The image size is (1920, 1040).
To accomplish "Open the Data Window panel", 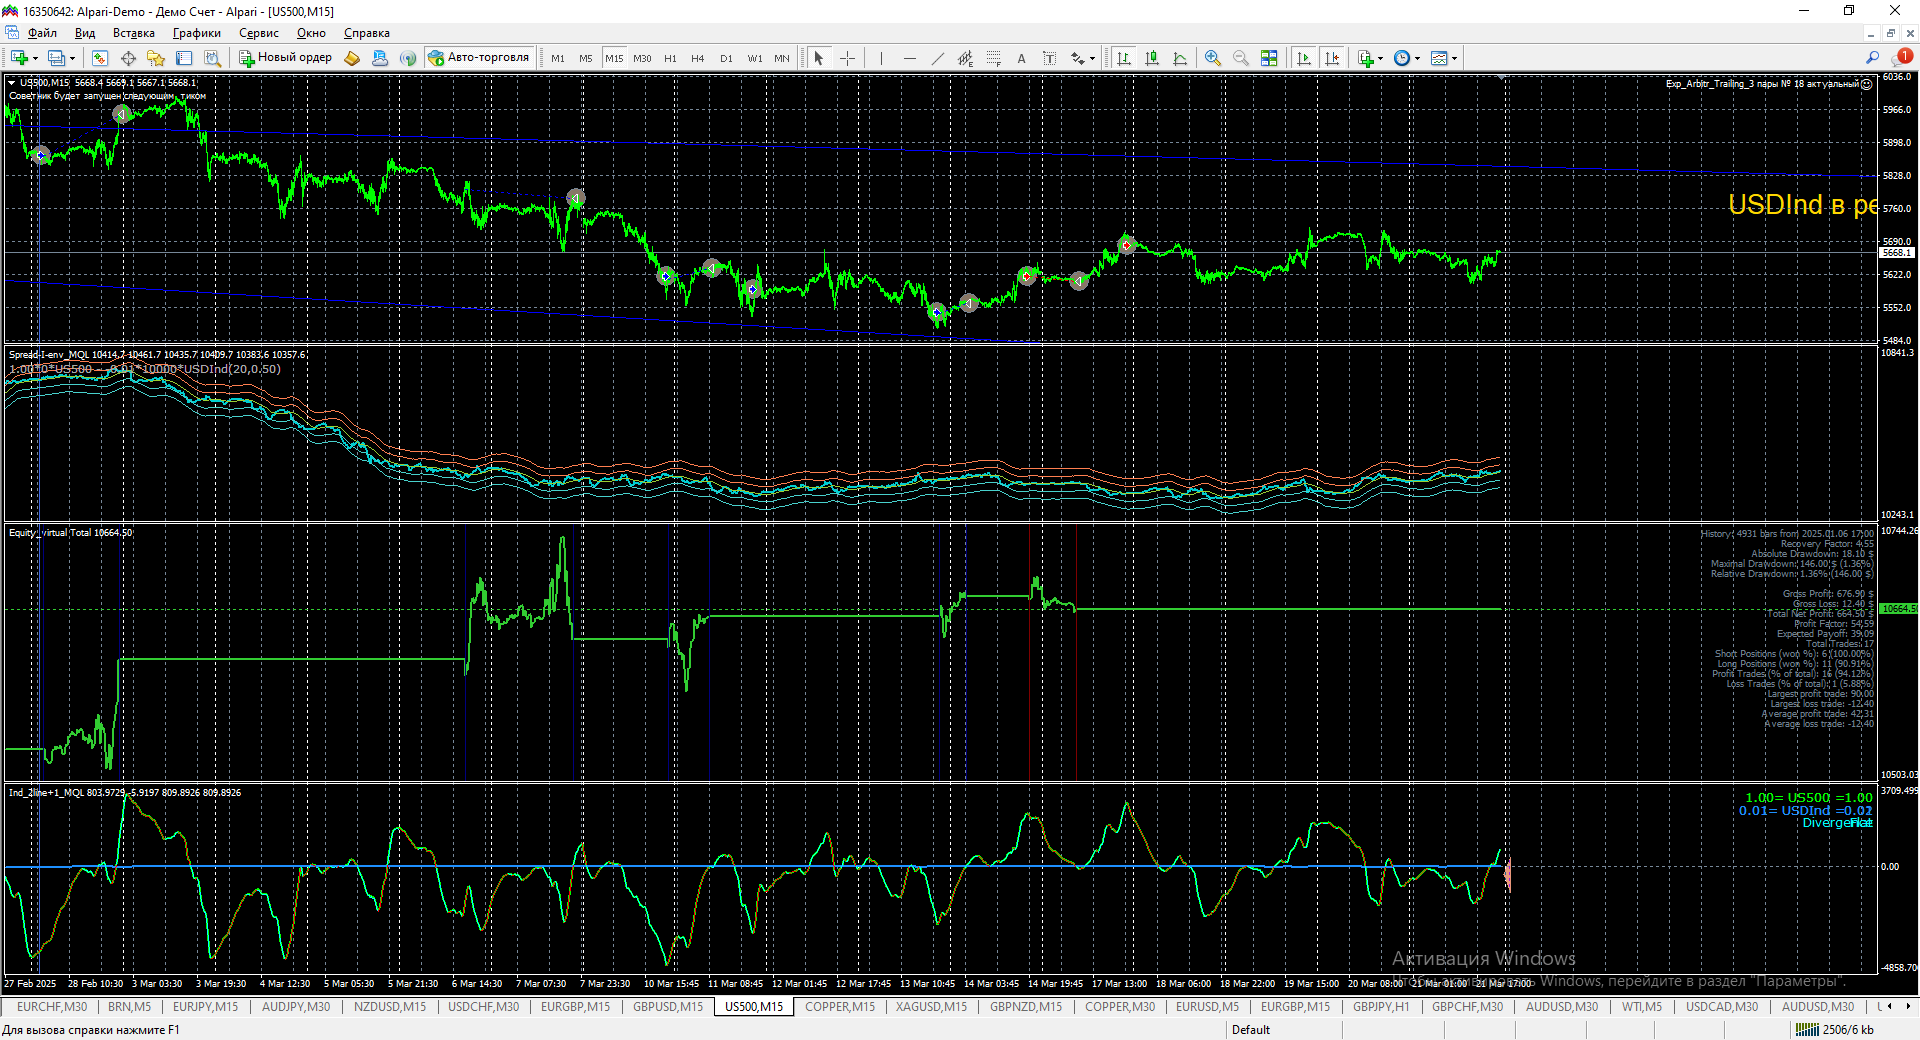I will [128, 58].
